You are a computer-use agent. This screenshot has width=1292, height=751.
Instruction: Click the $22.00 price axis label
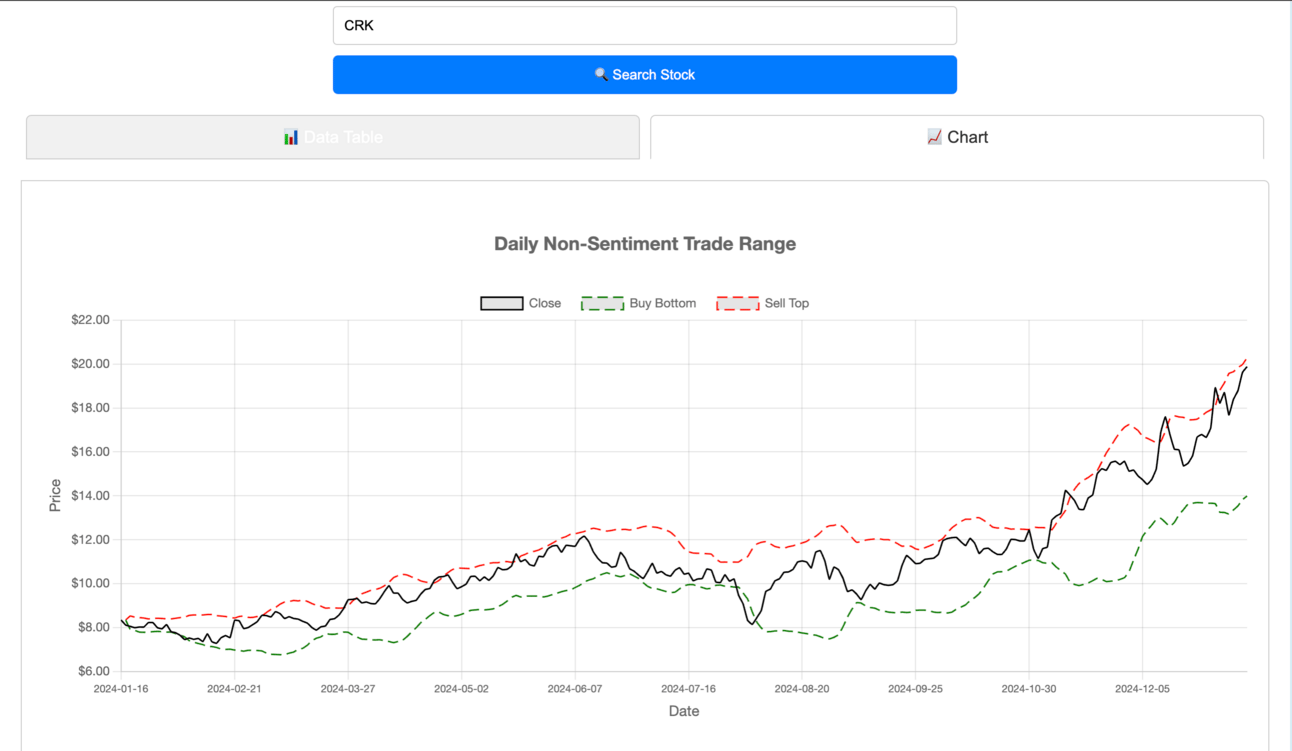pyautogui.click(x=89, y=320)
